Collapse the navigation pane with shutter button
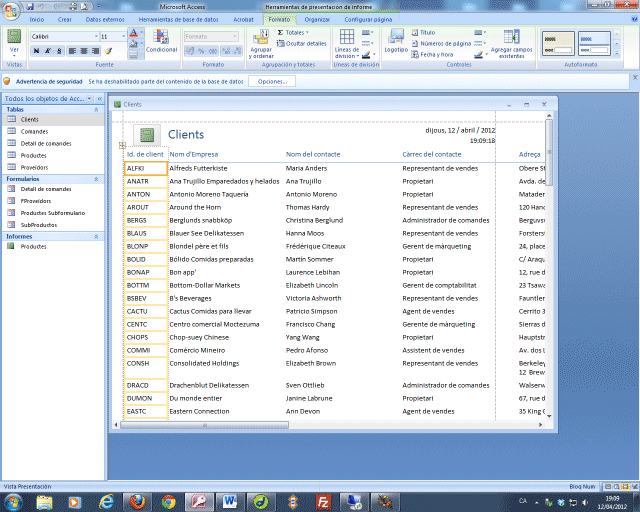This screenshot has width=640, height=512. (100, 98)
